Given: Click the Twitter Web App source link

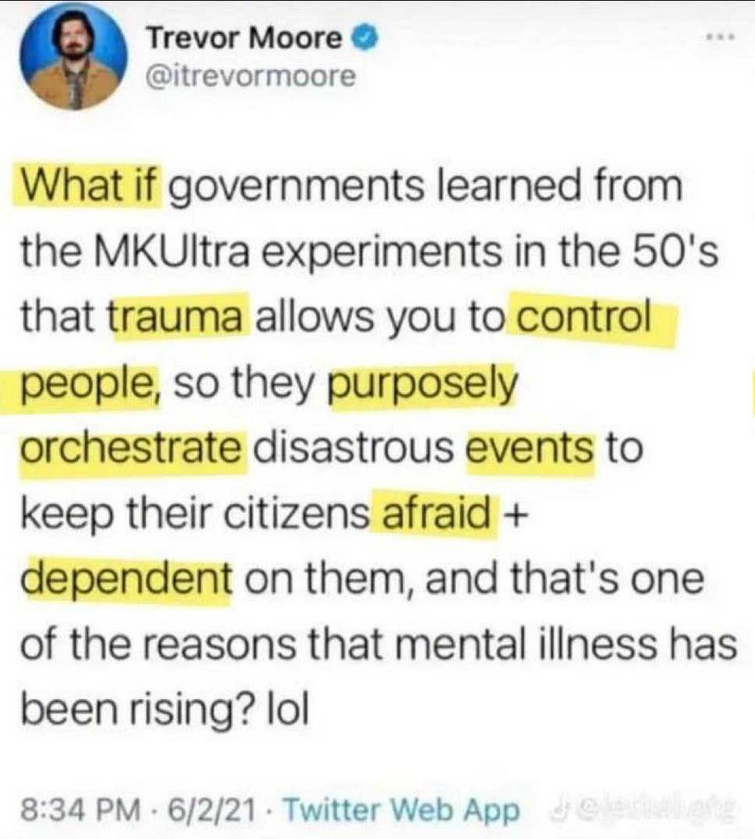Looking at the screenshot, I should [x=401, y=810].
